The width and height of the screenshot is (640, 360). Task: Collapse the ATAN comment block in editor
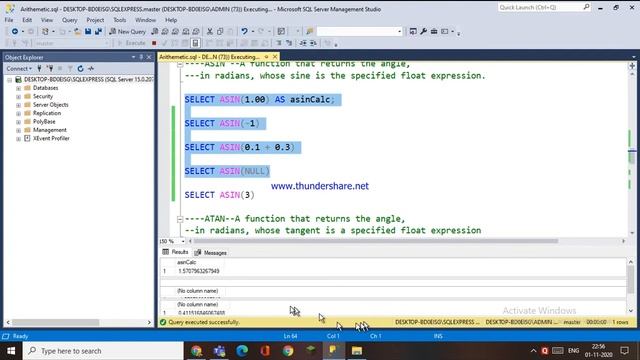(x=180, y=219)
